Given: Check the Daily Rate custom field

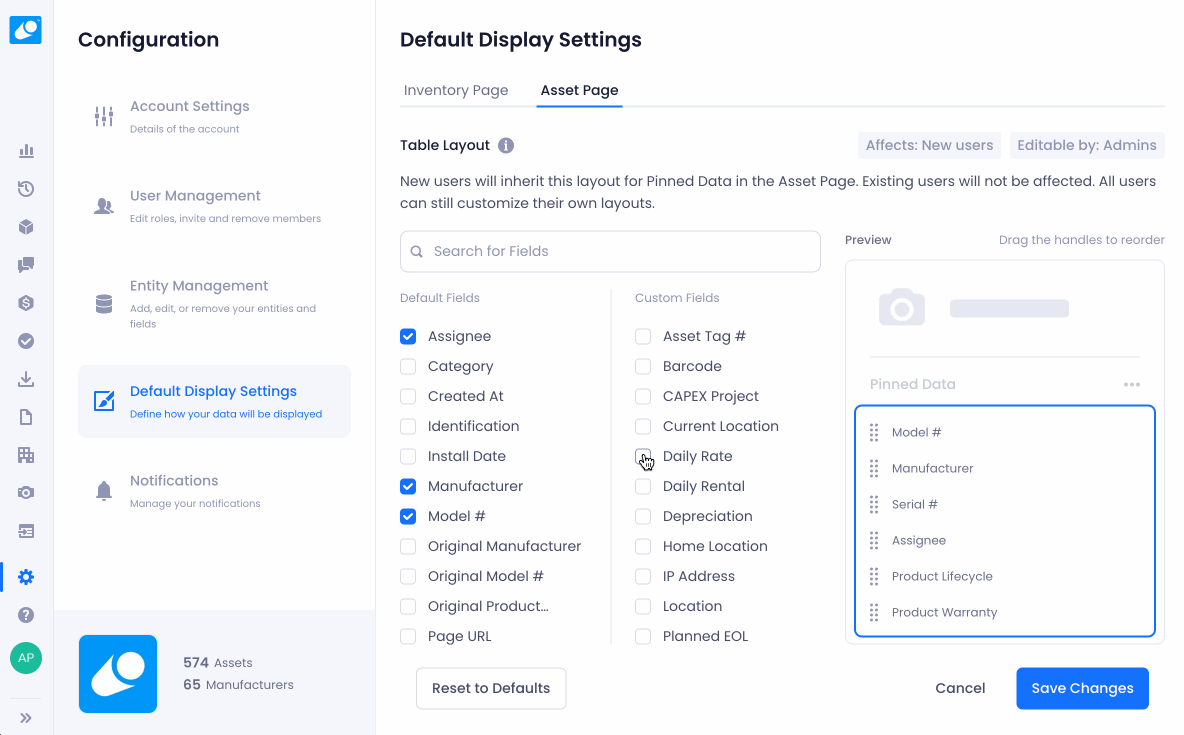Looking at the screenshot, I should pyautogui.click(x=643, y=456).
